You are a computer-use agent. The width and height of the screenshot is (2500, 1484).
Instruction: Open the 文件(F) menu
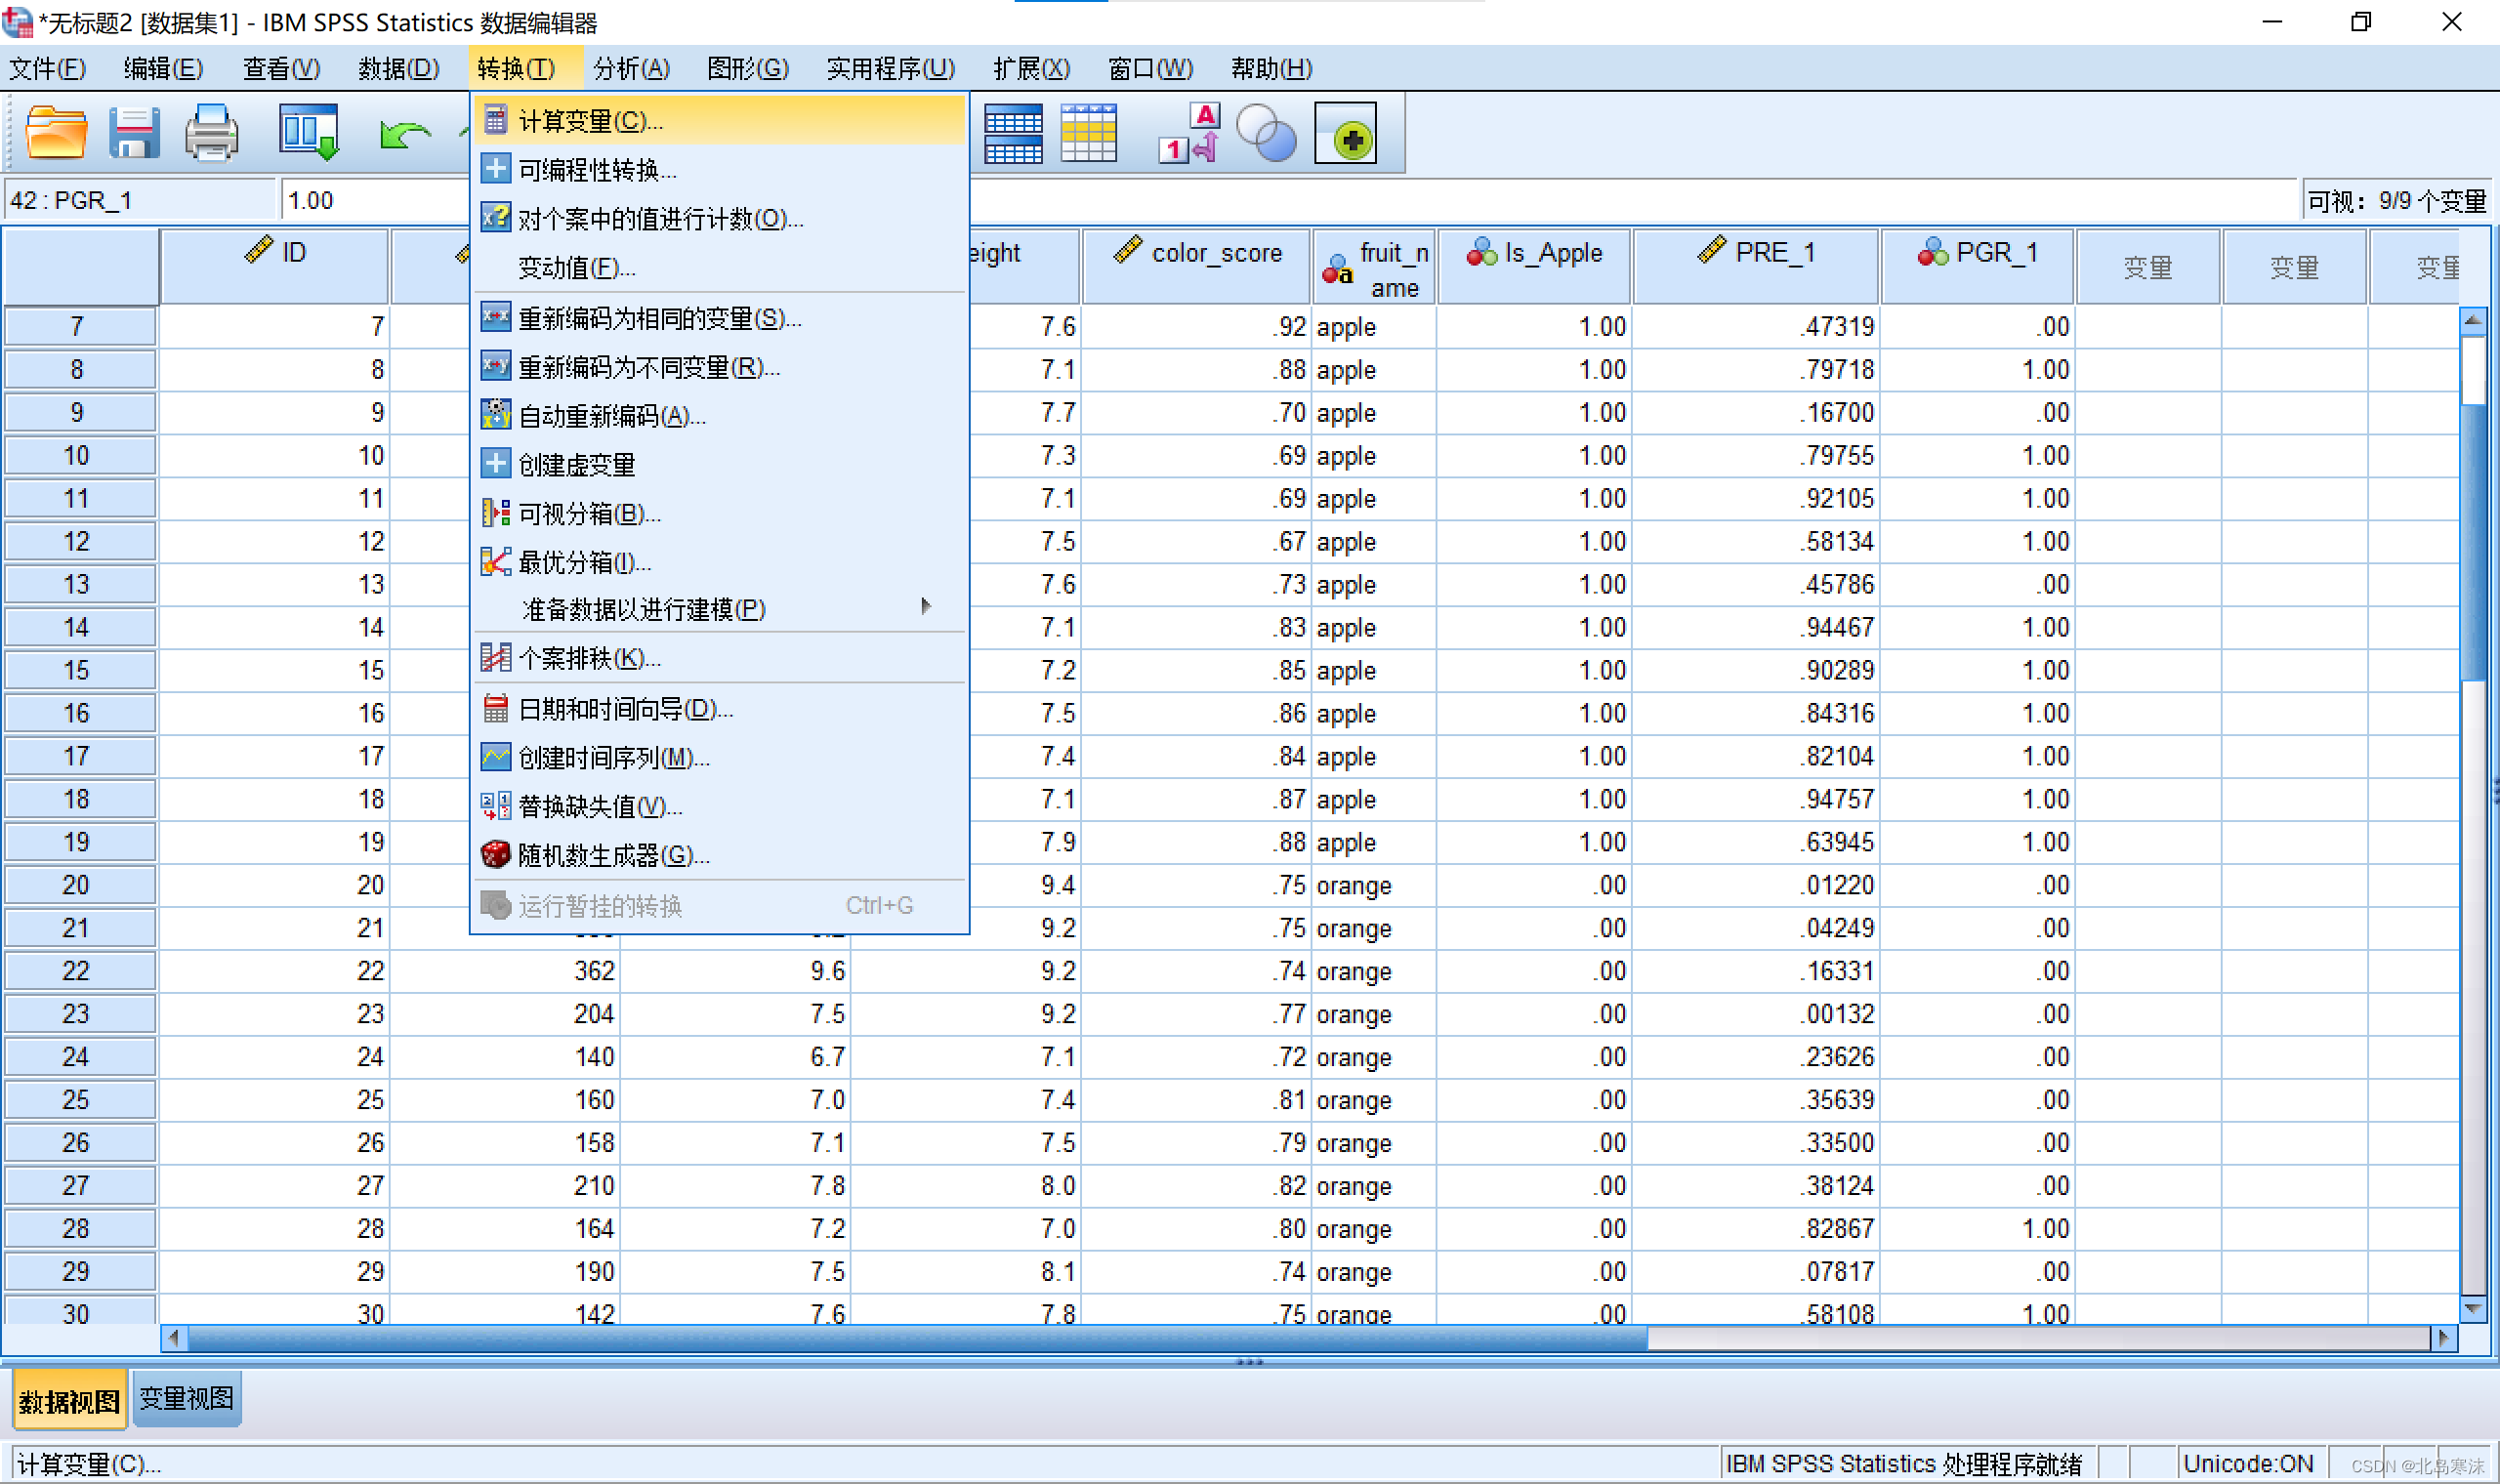[47, 68]
